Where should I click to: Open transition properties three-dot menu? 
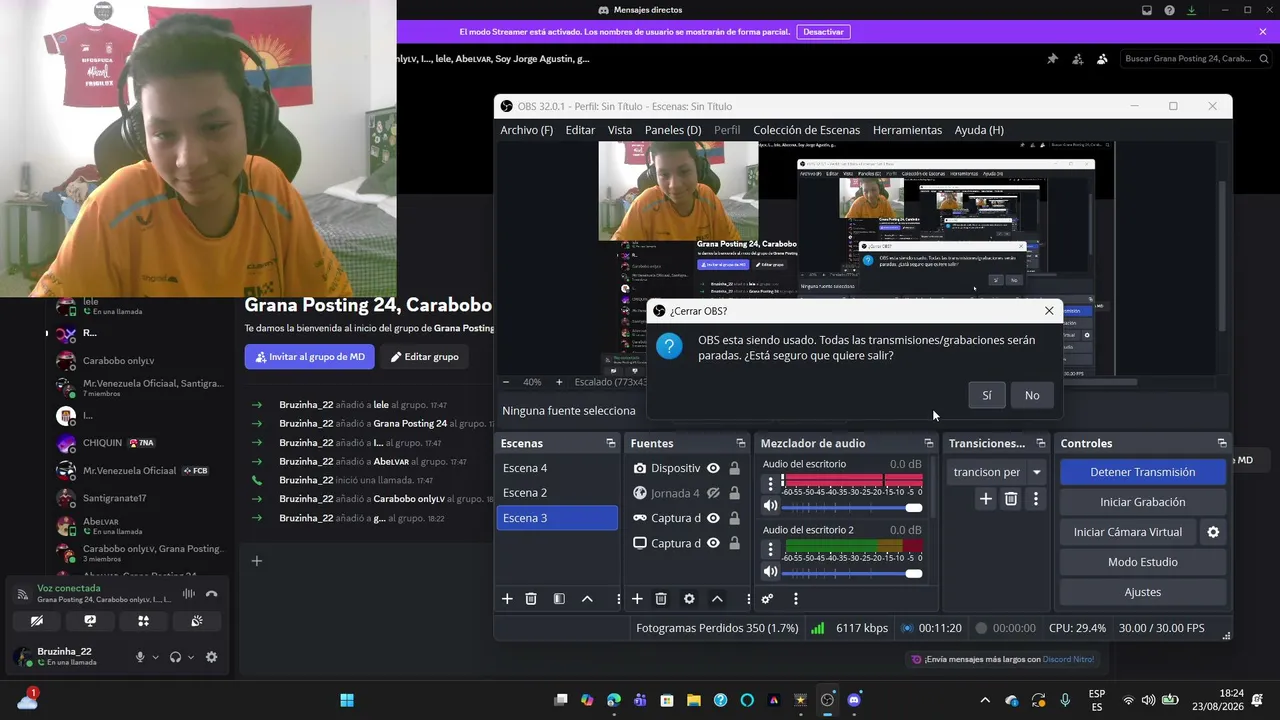(x=1036, y=498)
